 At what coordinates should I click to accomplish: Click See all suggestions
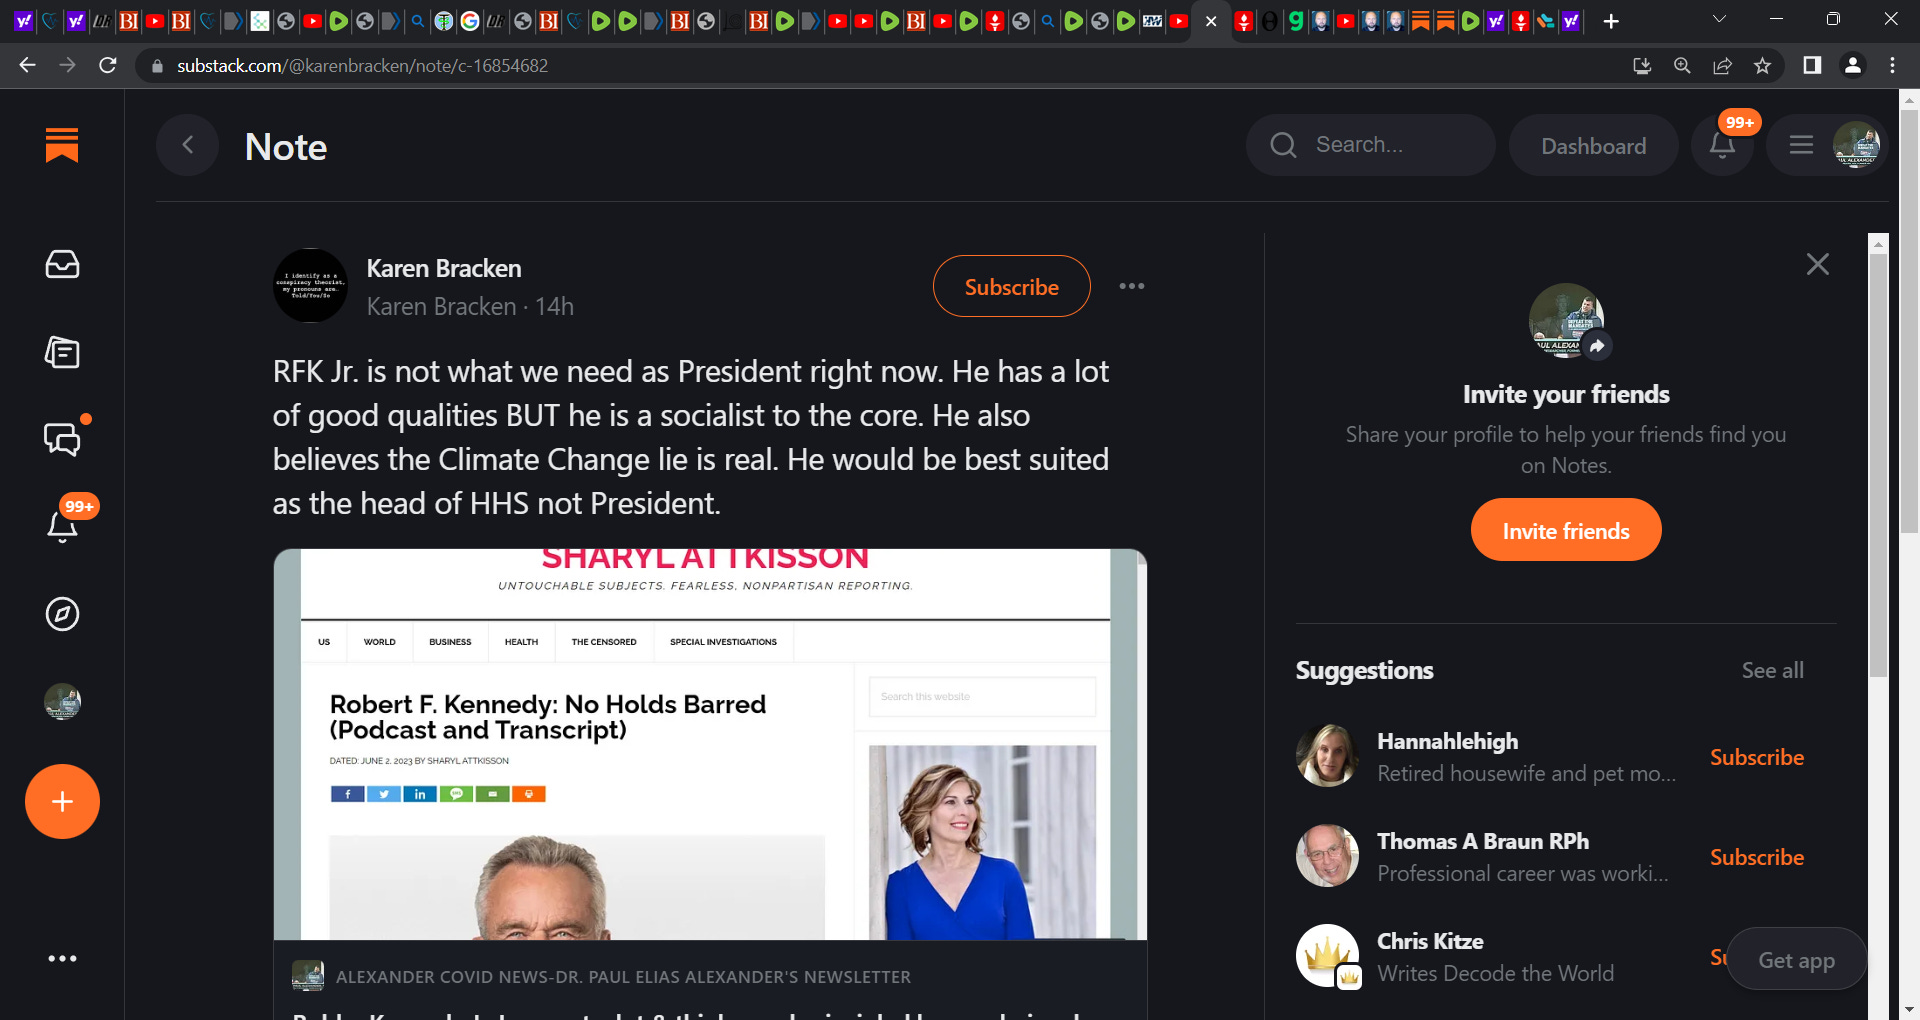pos(1772,670)
